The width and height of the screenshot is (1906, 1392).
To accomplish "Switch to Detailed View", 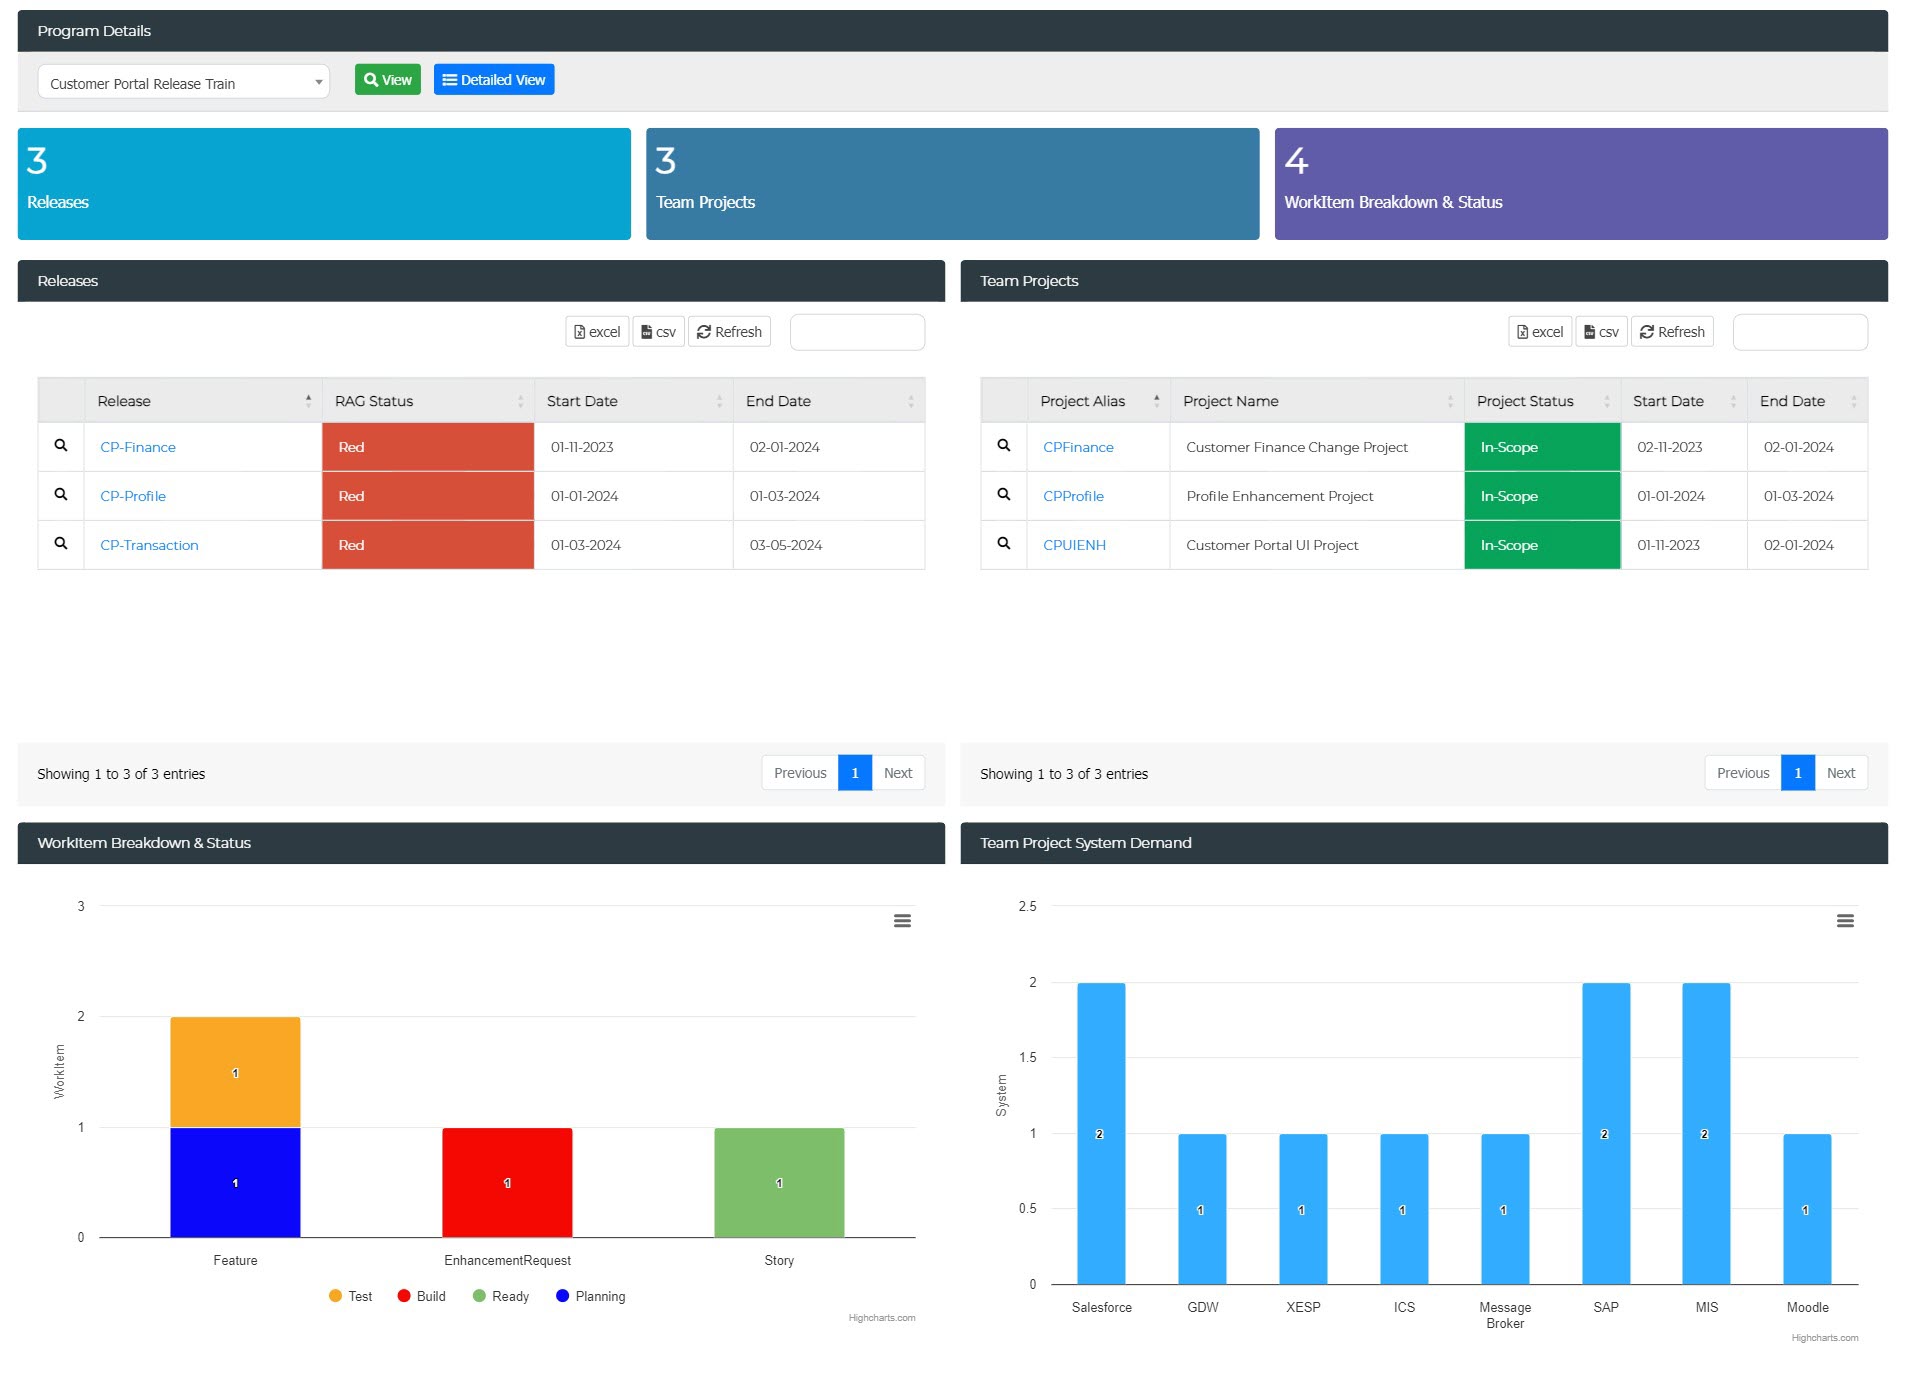I will click(494, 80).
